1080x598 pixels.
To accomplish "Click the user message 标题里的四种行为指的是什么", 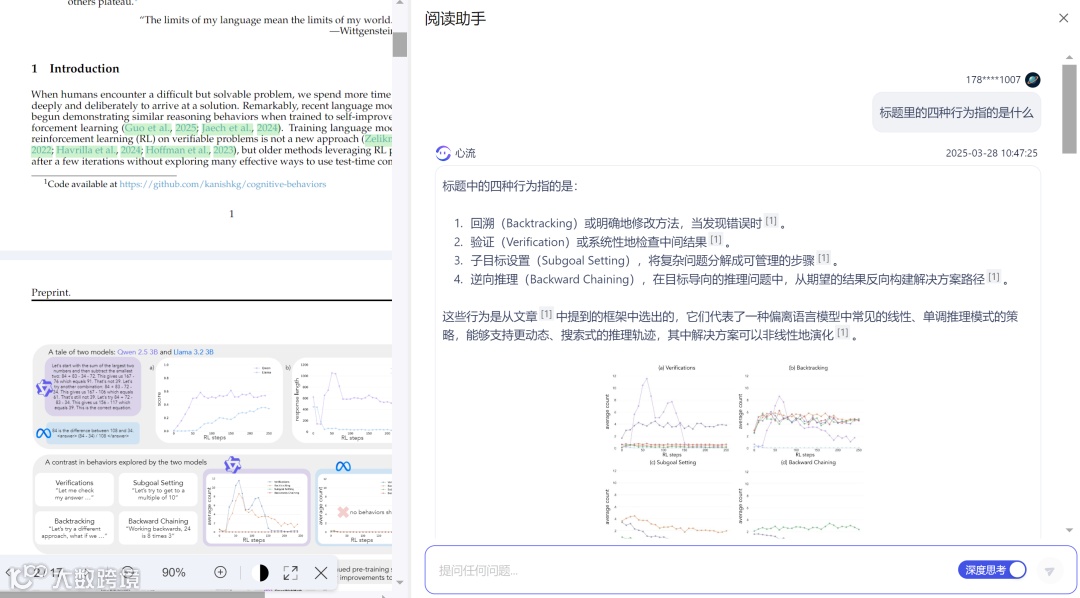I will point(956,113).
